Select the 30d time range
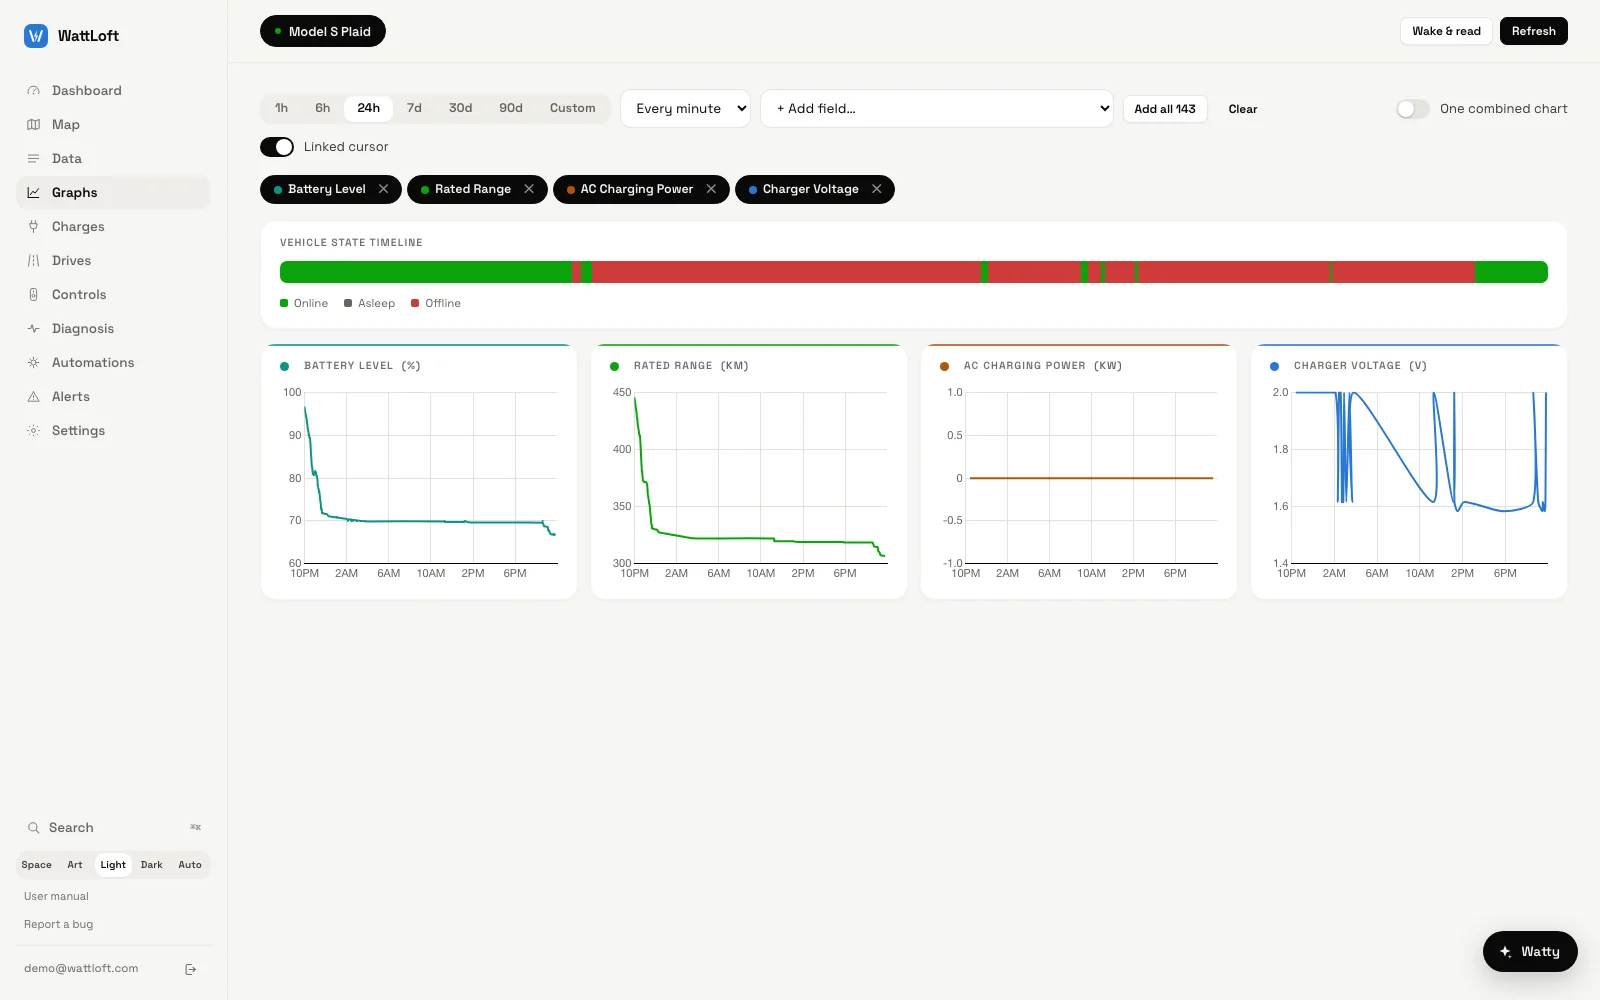The width and height of the screenshot is (1600, 1000). tap(461, 108)
